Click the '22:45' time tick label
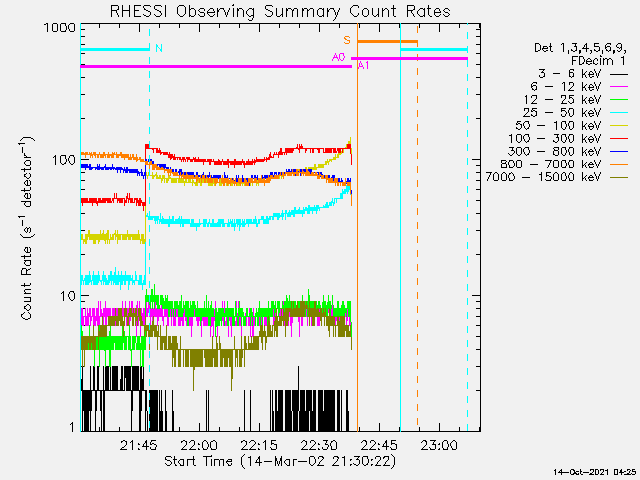Image resolution: width=640 pixels, height=480 pixels. pyautogui.click(x=379, y=445)
